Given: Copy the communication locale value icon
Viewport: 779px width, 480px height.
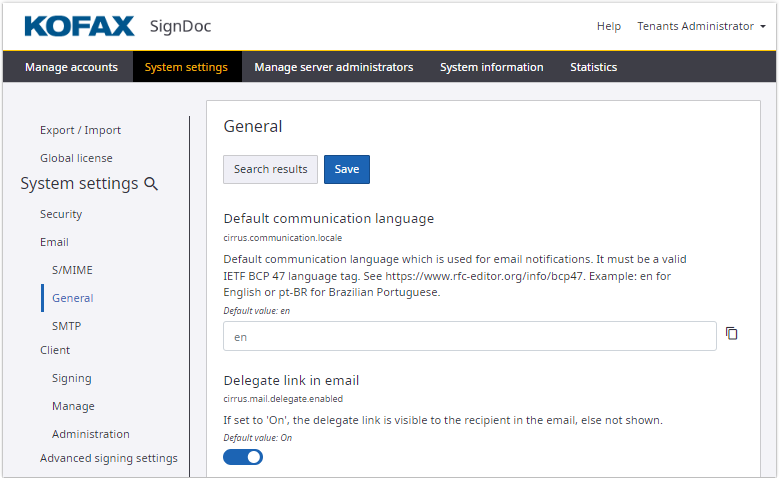Looking at the screenshot, I should click(x=732, y=334).
